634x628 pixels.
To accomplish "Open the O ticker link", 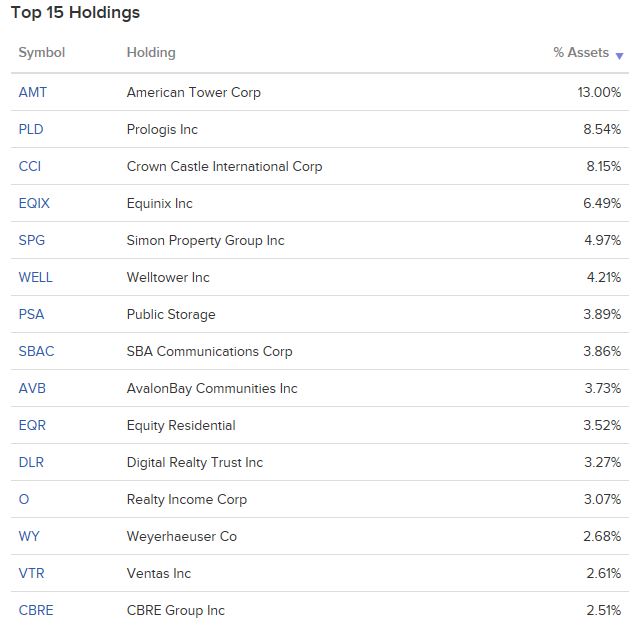I will pyautogui.click(x=24, y=499).
